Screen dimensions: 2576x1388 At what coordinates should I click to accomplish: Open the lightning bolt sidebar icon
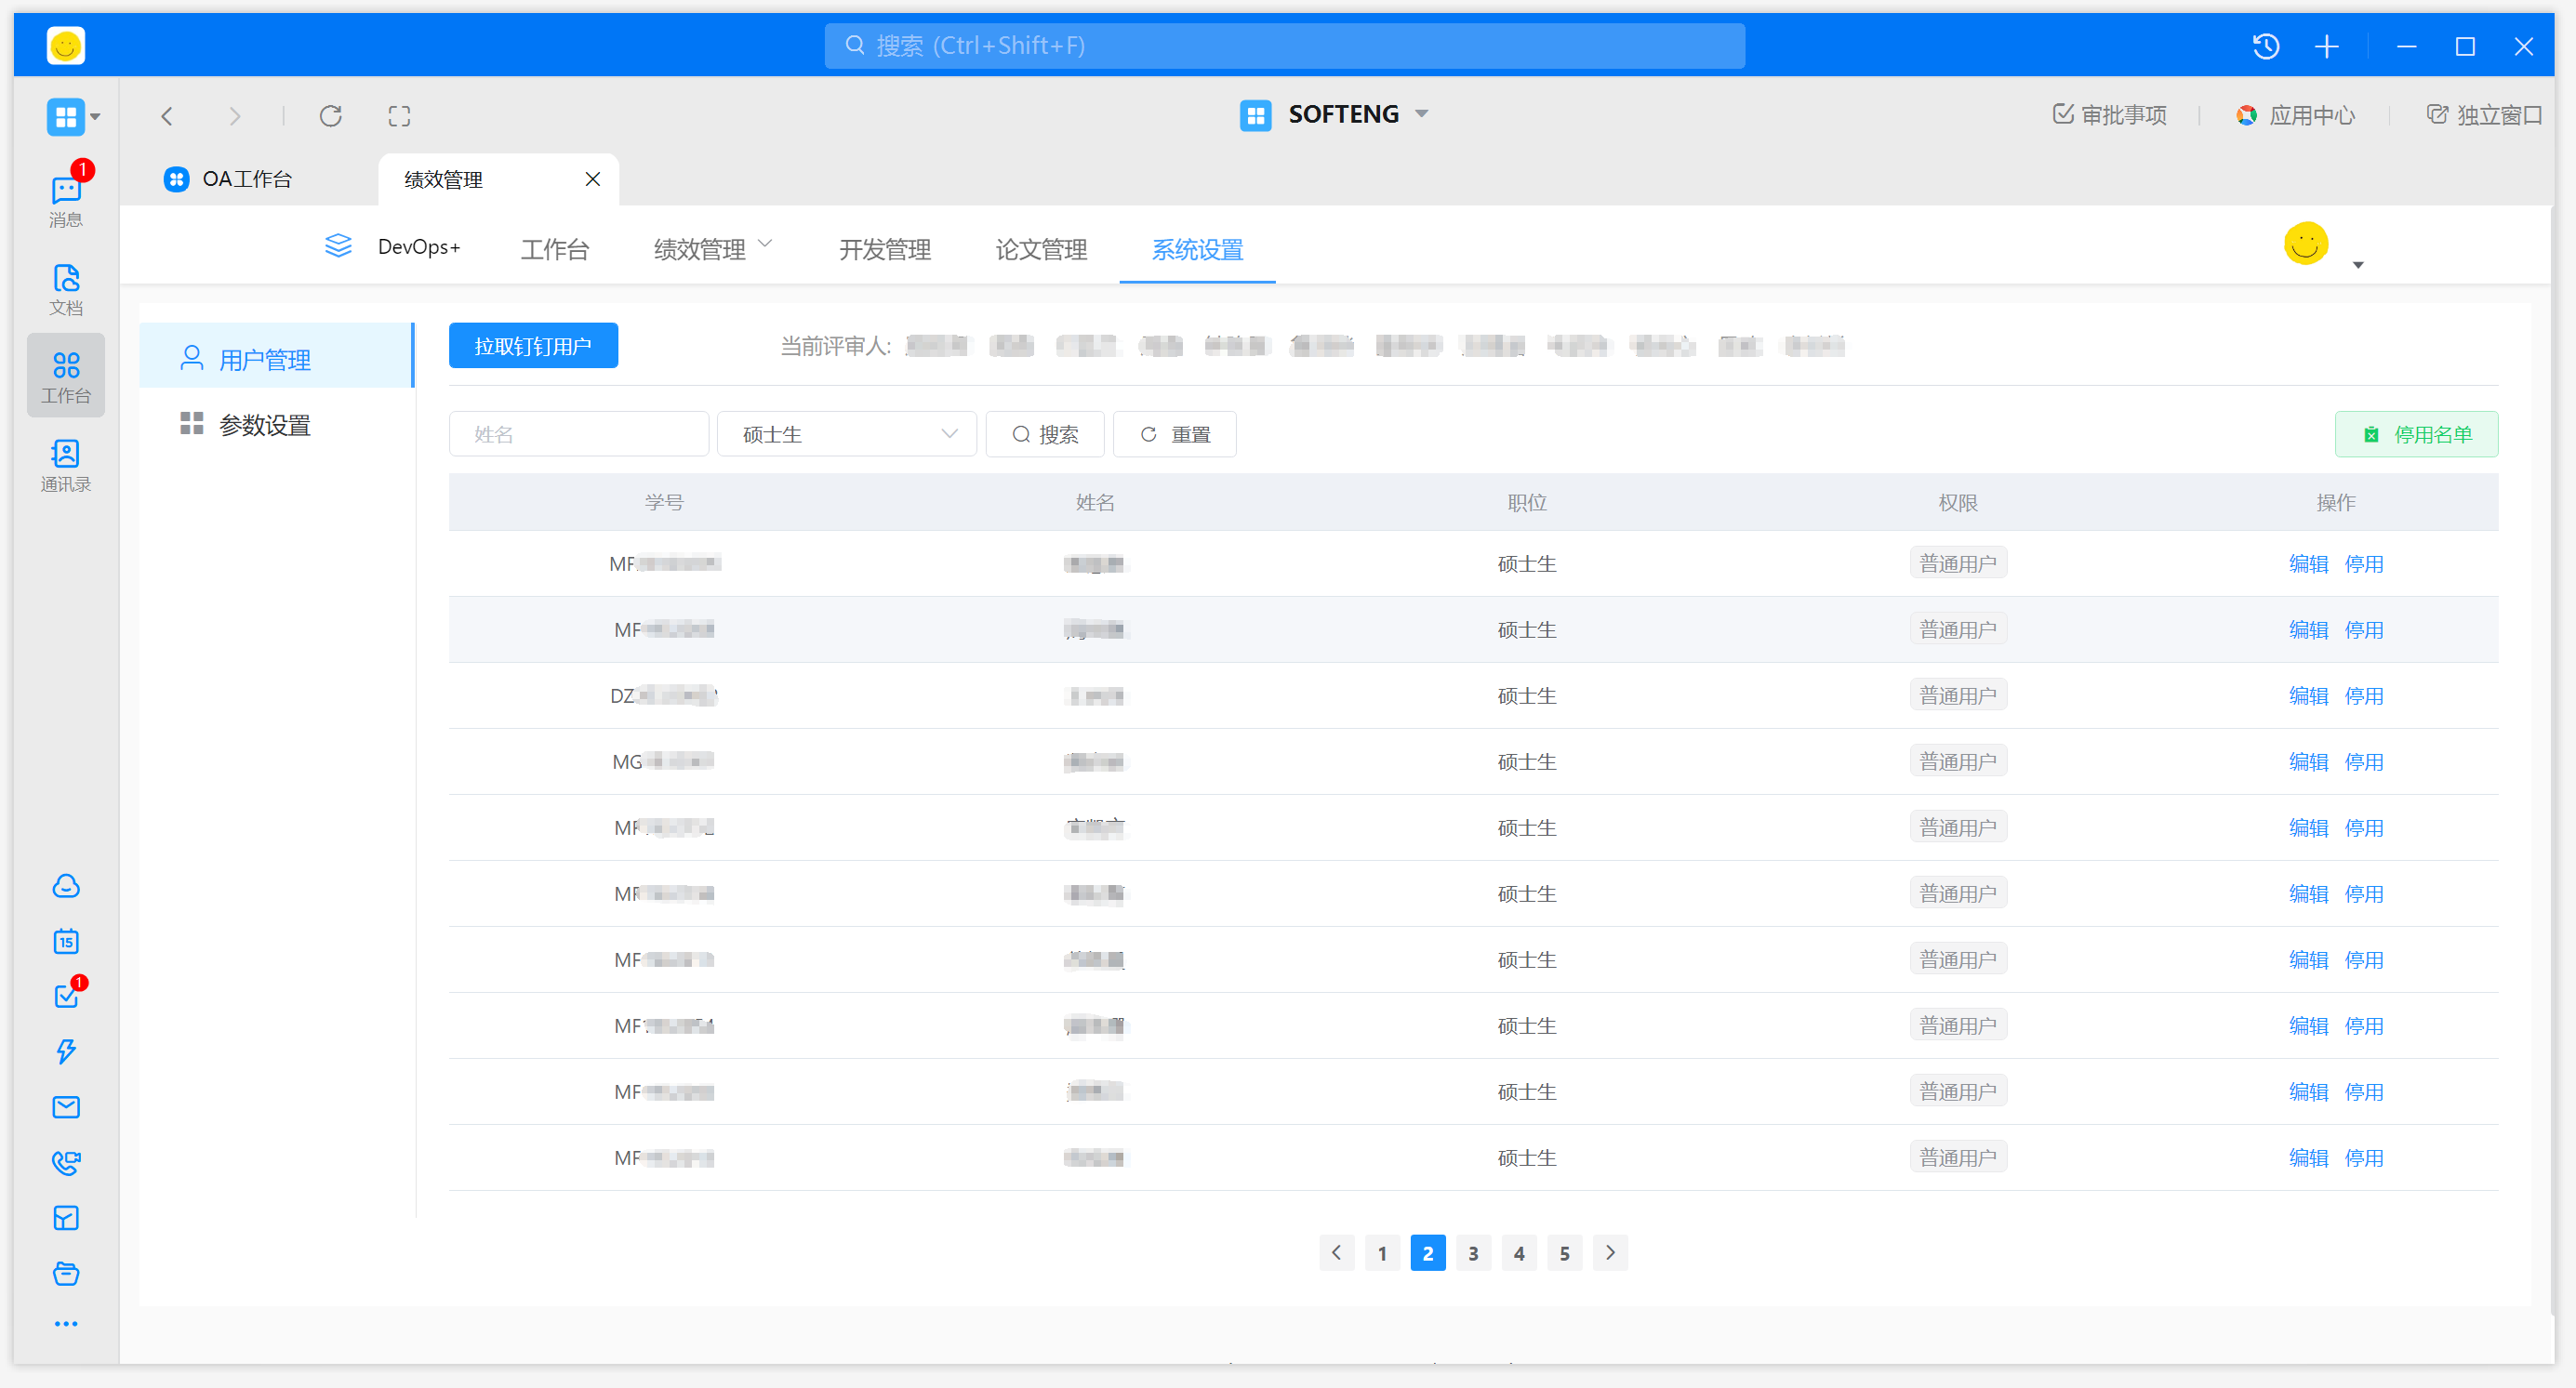click(66, 1051)
